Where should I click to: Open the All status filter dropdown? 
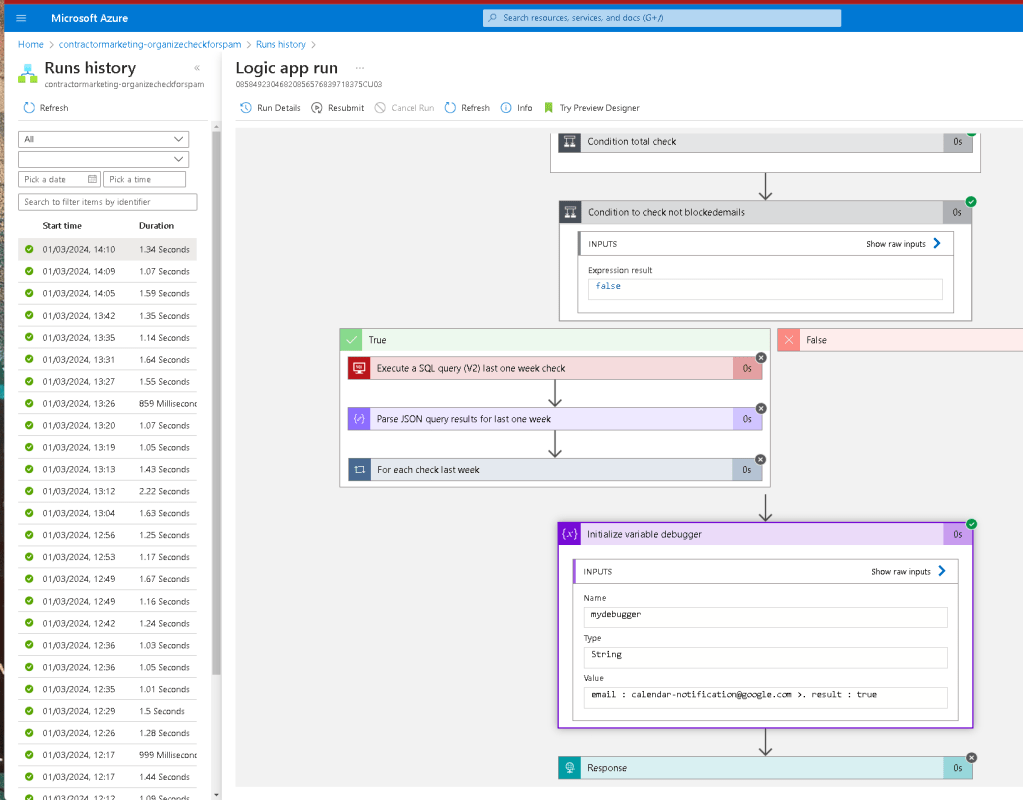[104, 139]
